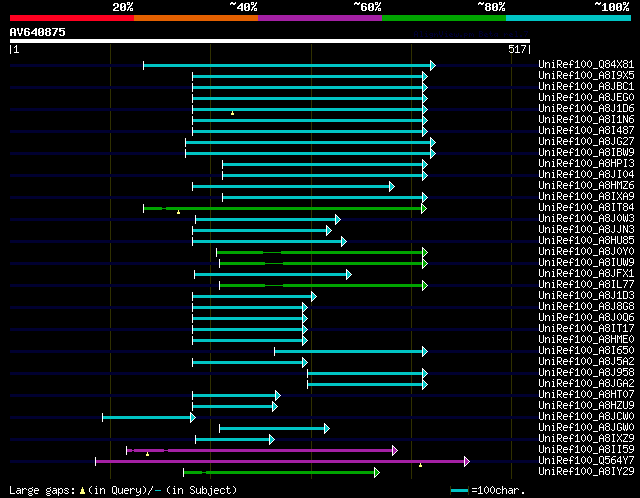Image resolution: width=640 pixels, height=498 pixels.
Task: Click the green ~80% legend segment
Action: click(x=444, y=18)
